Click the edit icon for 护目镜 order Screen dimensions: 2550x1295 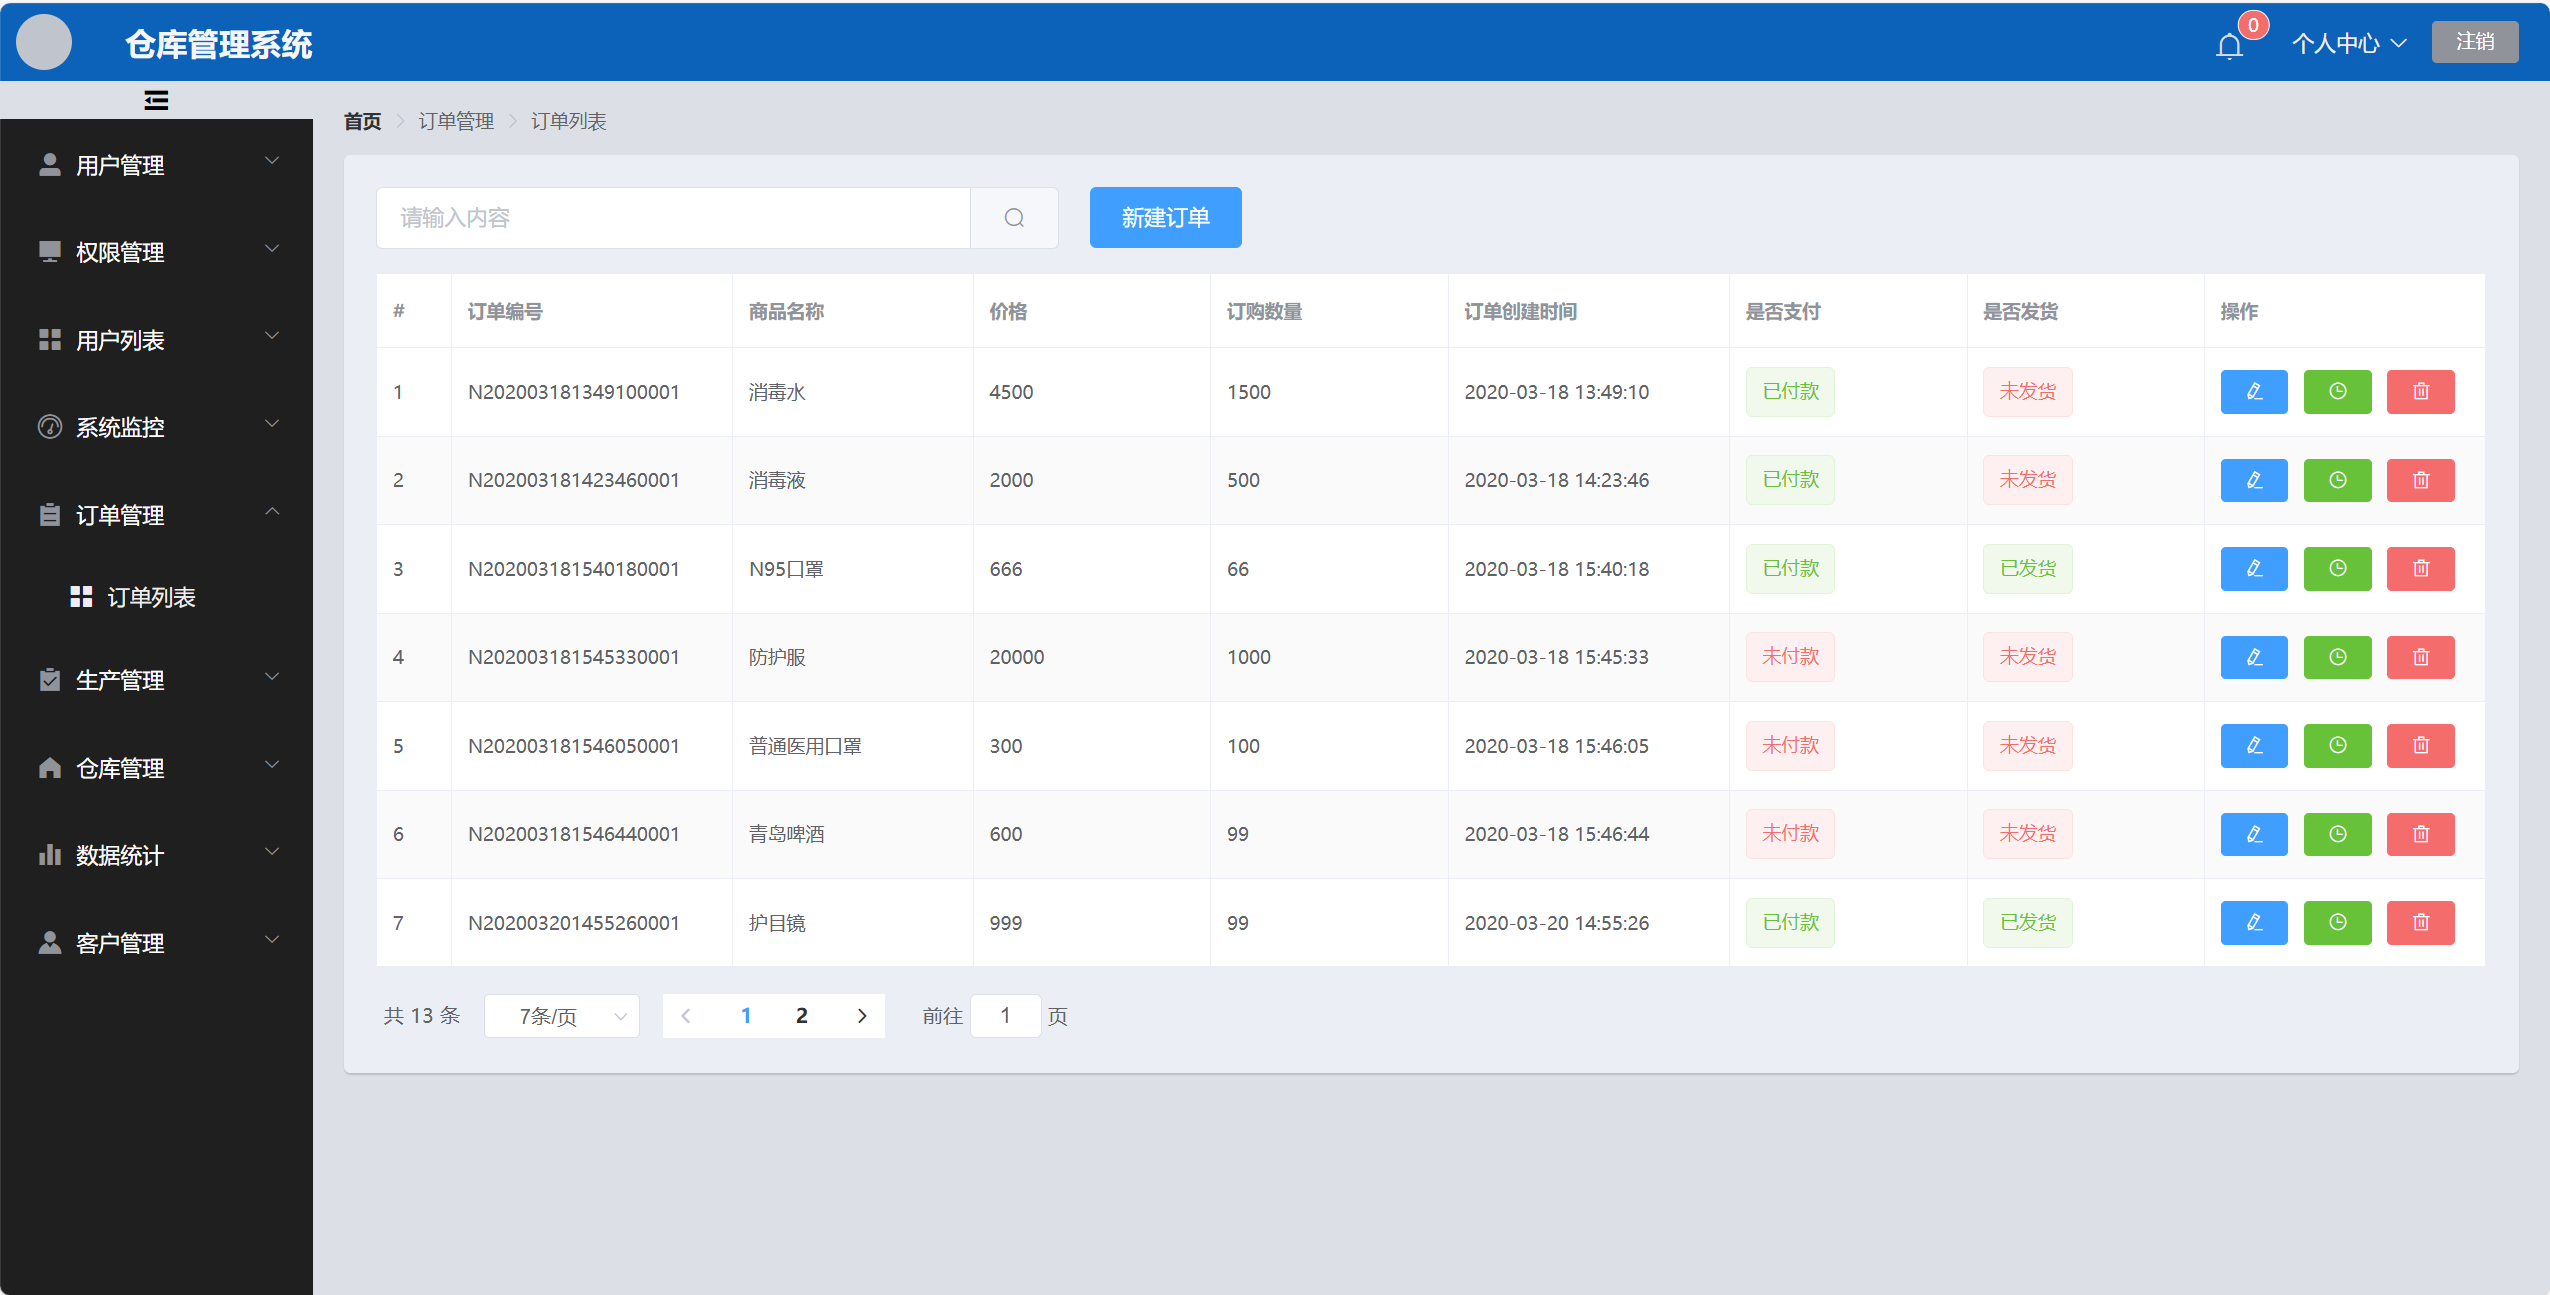(2254, 923)
